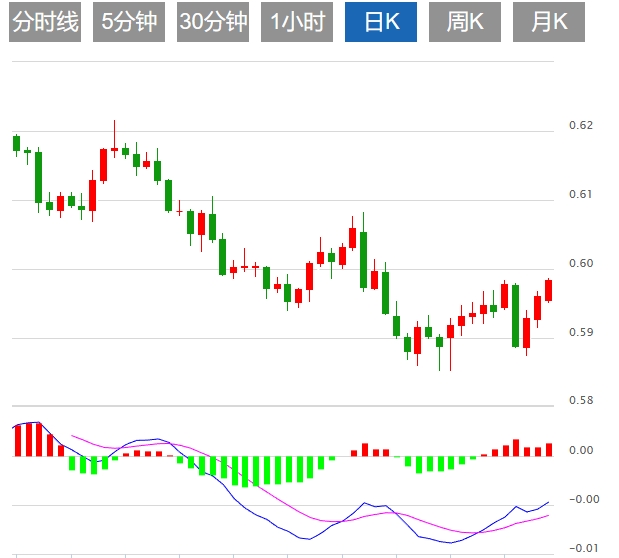Click the 0.60 price axis label
The width and height of the screenshot is (619, 558).
(x=581, y=264)
